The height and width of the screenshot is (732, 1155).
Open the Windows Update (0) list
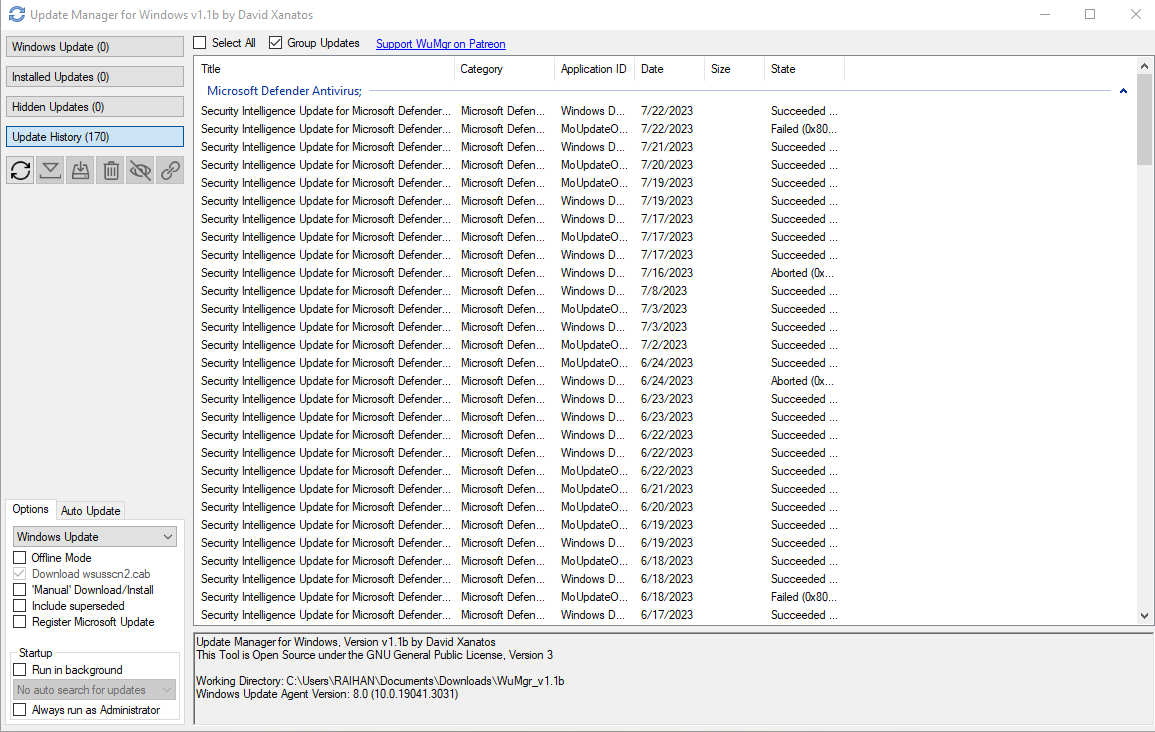[95, 46]
